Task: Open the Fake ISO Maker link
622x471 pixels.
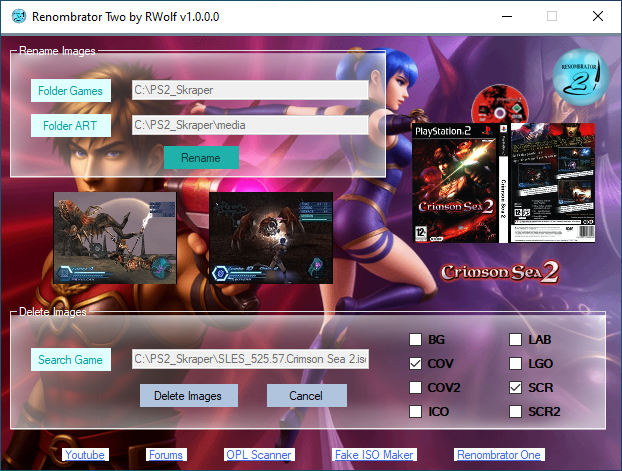Action: (x=374, y=455)
